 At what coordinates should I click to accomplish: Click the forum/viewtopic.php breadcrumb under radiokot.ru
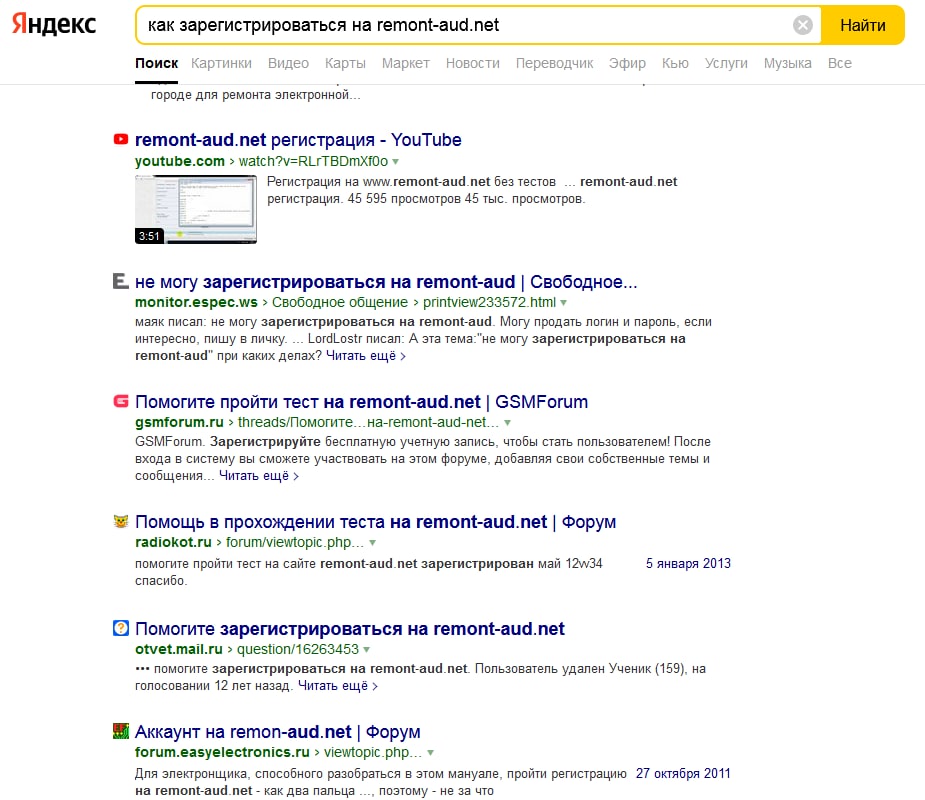click(x=295, y=542)
